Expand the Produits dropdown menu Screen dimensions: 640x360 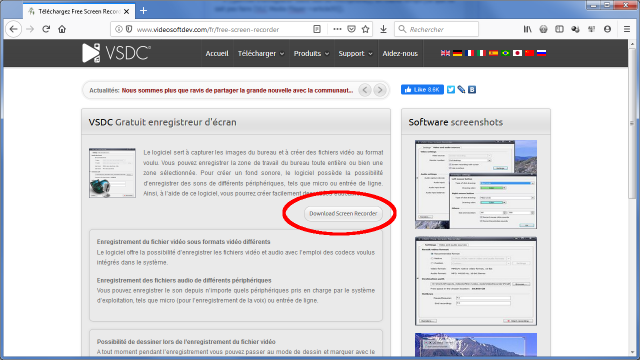click(x=311, y=53)
